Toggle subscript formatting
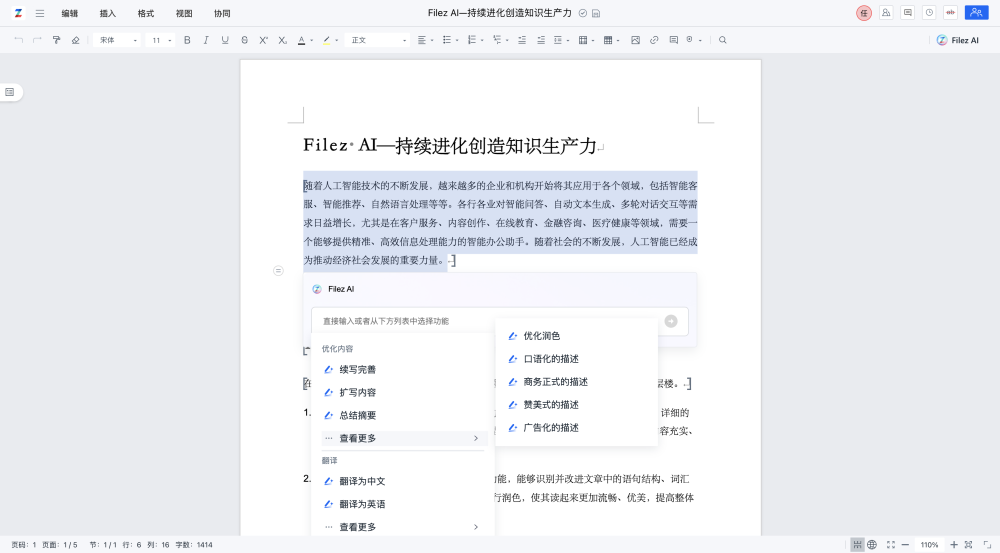 point(283,40)
